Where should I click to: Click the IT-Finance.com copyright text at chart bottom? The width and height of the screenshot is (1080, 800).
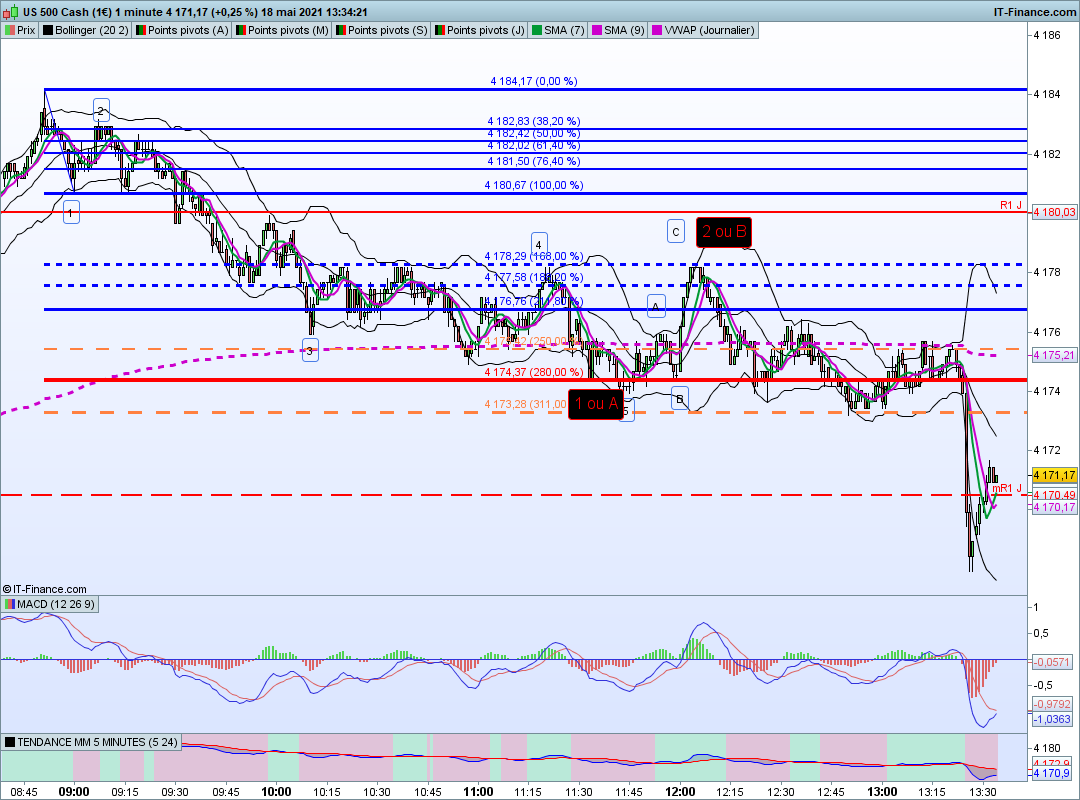click(45, 589)
